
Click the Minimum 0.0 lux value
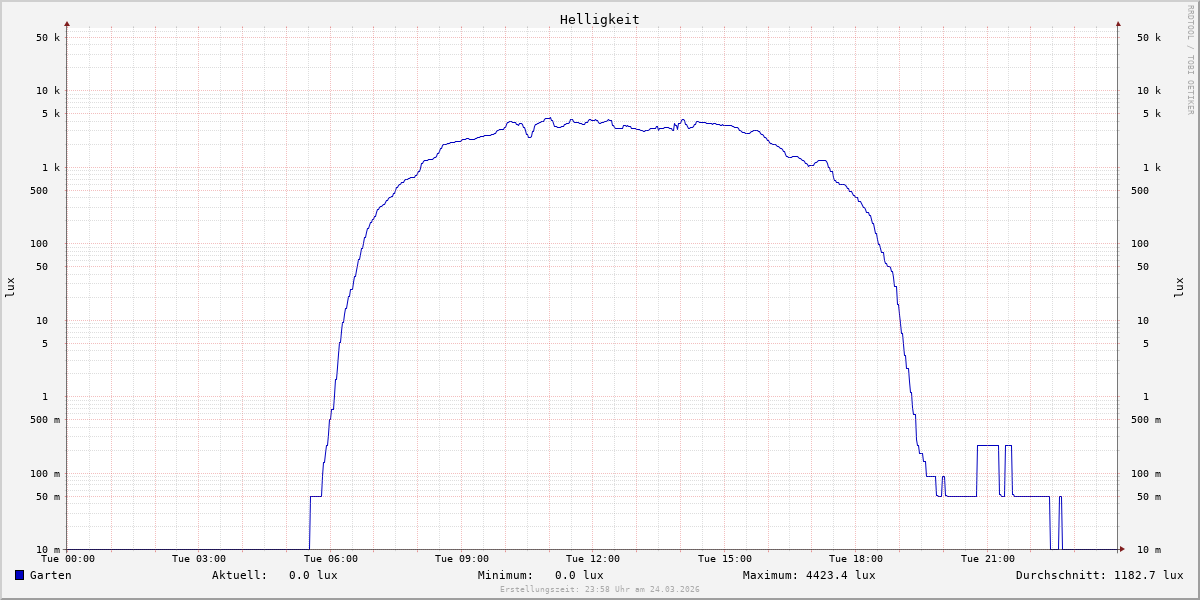(x=579, y=575)
